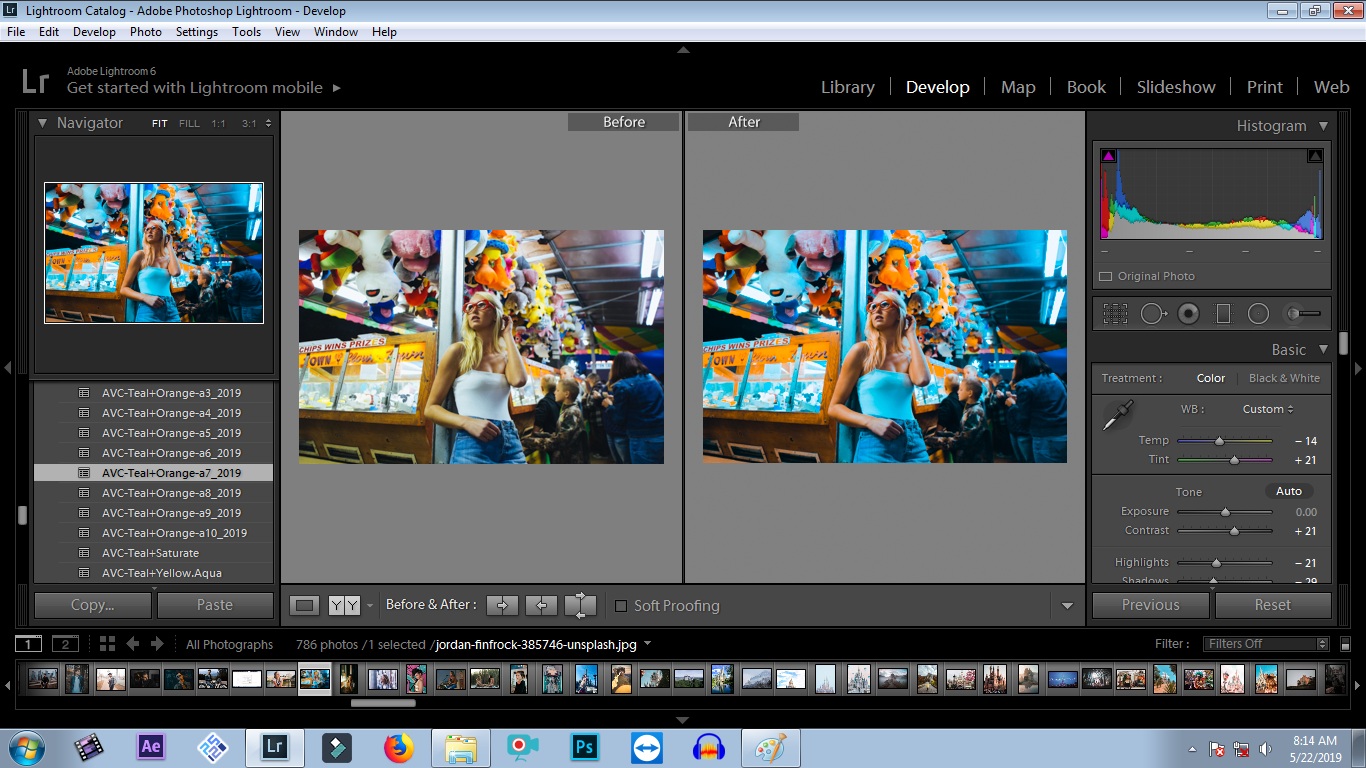
Task: Set Treatment to Black & White
Action: point(1284,378)
